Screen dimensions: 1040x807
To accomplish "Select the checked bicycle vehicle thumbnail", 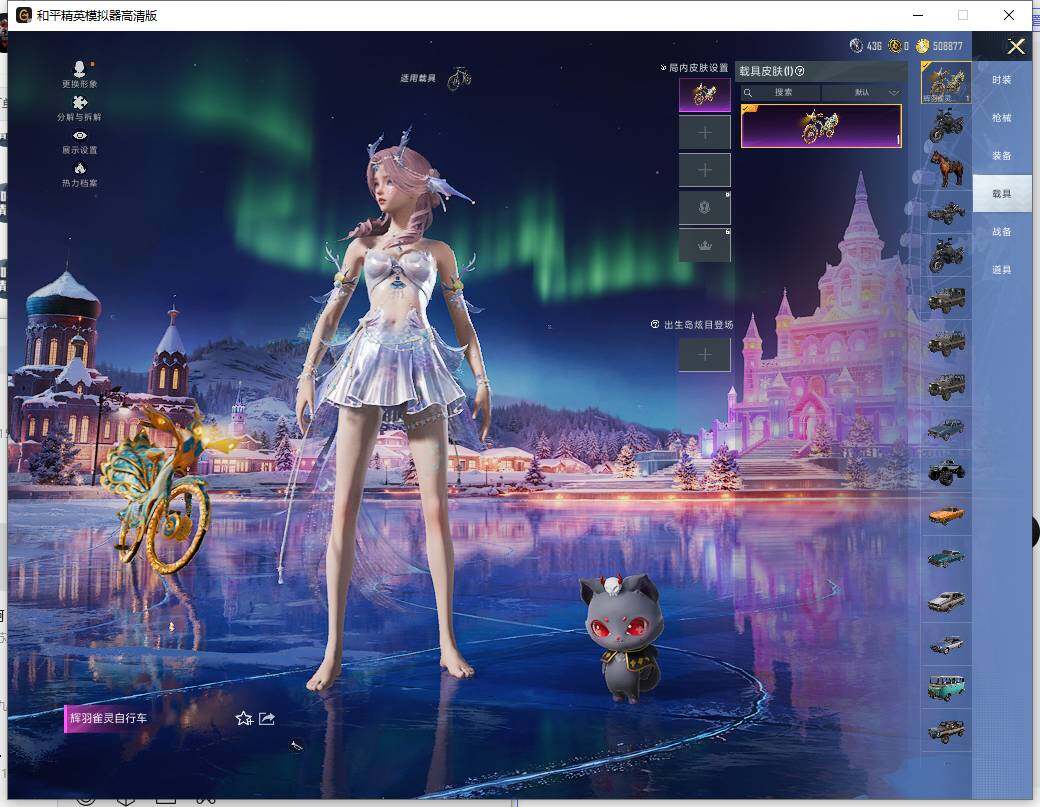I will pyautogui.click(x=946, y=82).
